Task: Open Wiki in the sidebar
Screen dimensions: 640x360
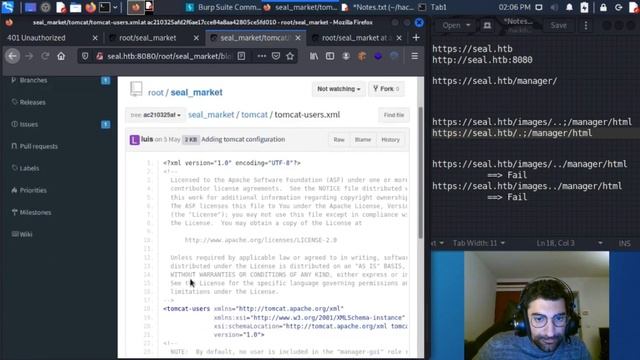Action: coord(25,234)
